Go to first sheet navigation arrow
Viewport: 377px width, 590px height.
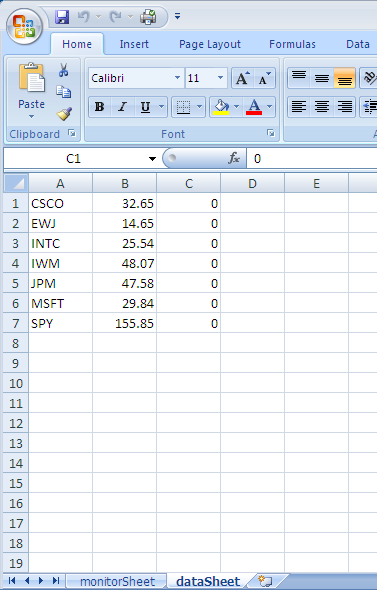12,581
